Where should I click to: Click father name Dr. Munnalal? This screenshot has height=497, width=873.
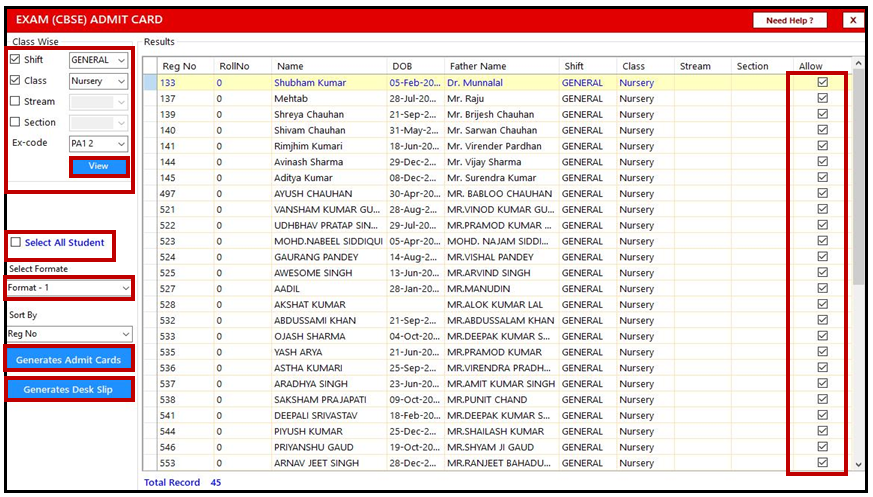point(474,82)
